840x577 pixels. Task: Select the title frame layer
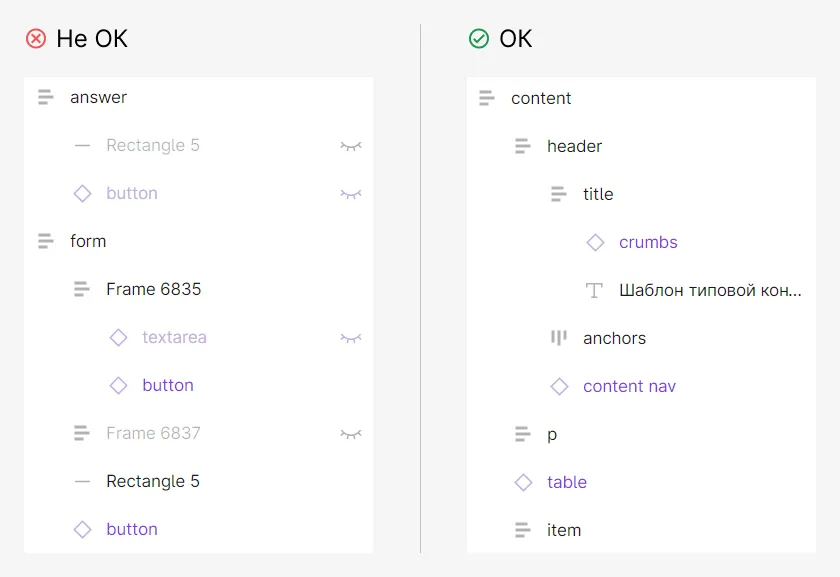(641, 194)
